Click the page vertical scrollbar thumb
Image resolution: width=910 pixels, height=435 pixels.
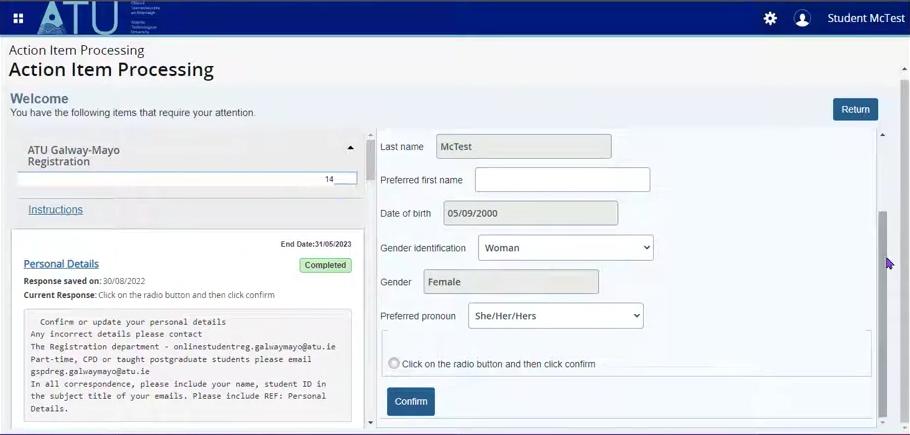tap(904, 249)
